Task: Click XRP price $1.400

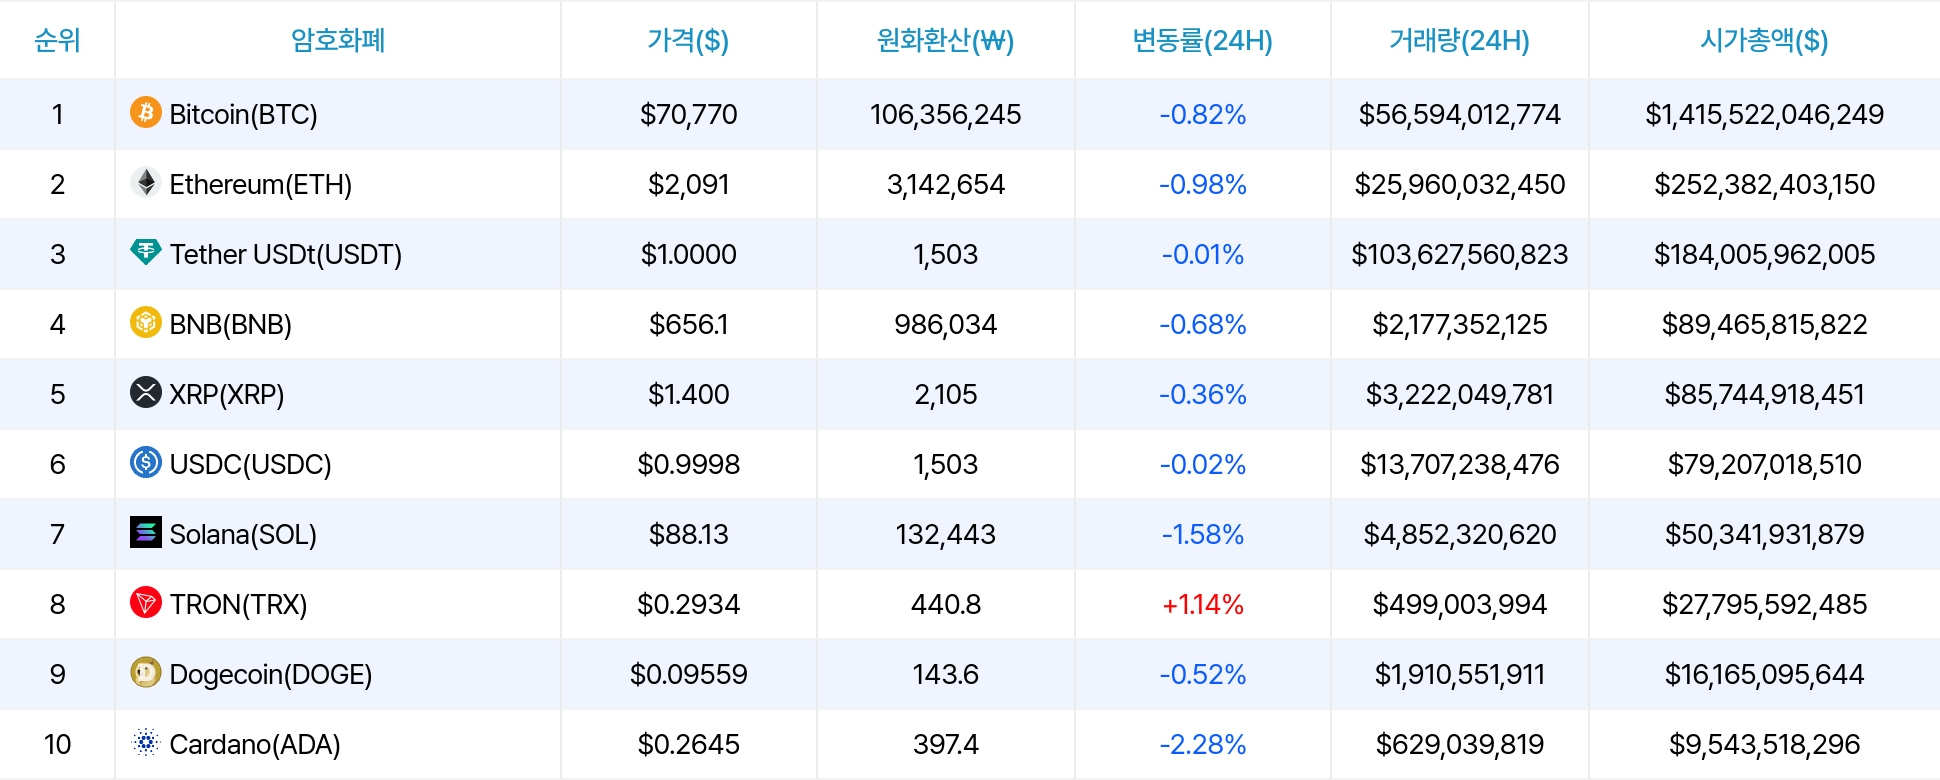Action: 688,395
